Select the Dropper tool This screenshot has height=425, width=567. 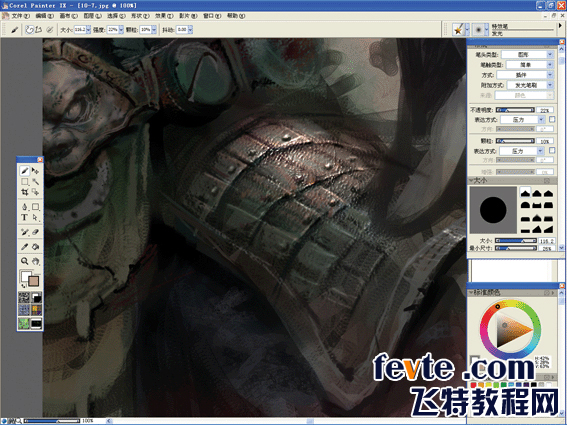tap(25, 247)
